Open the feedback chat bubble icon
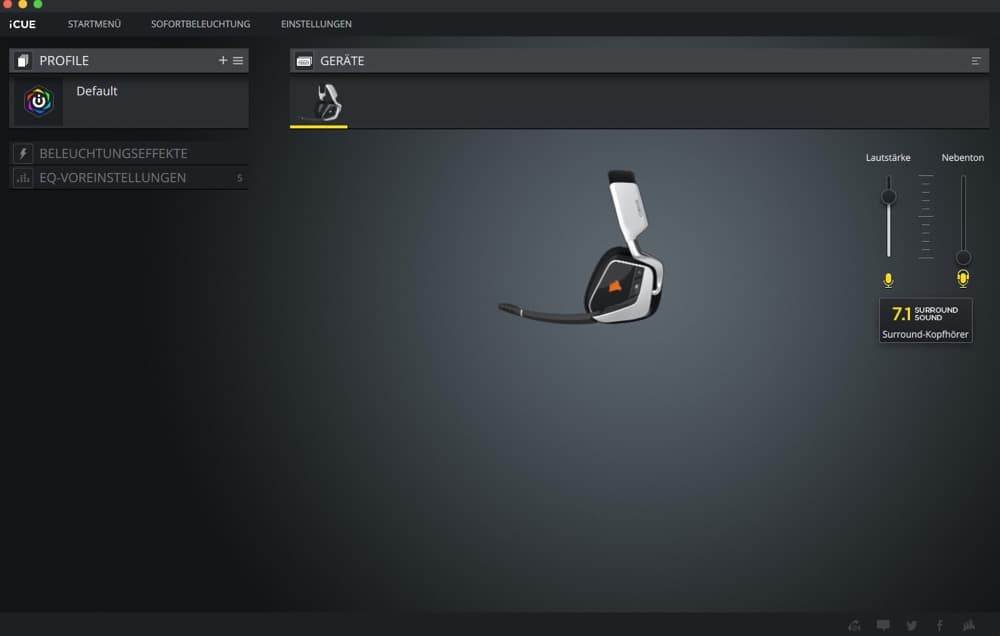1000x636 pixels. [883, 625]
